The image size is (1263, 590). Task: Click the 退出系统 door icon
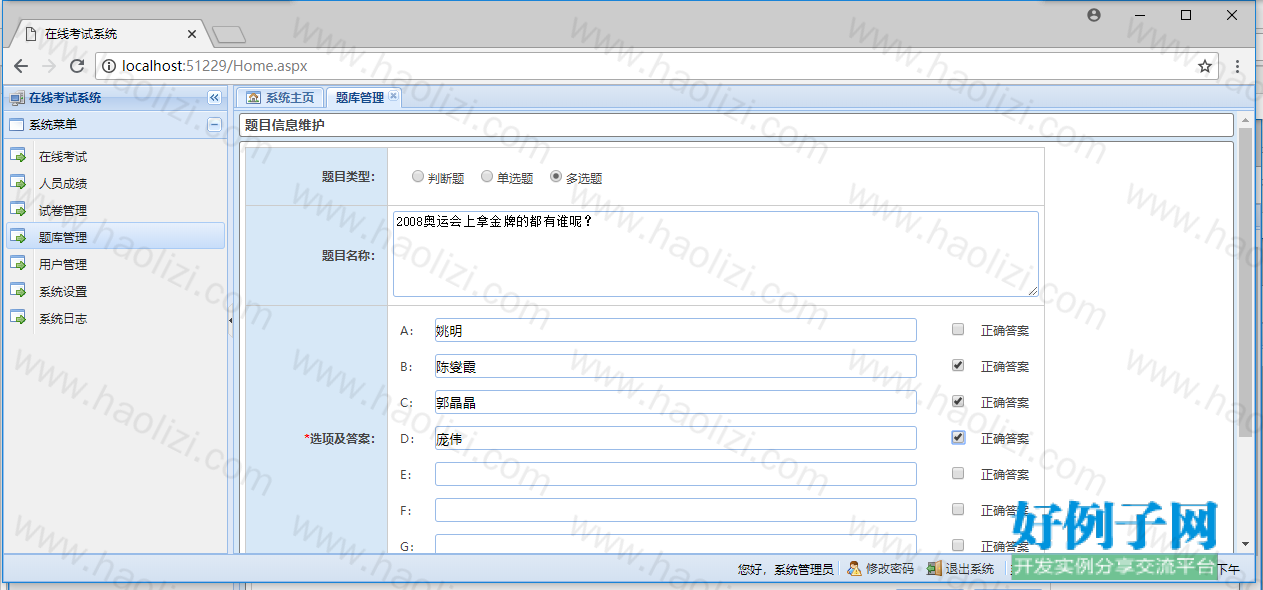point(934,568)
